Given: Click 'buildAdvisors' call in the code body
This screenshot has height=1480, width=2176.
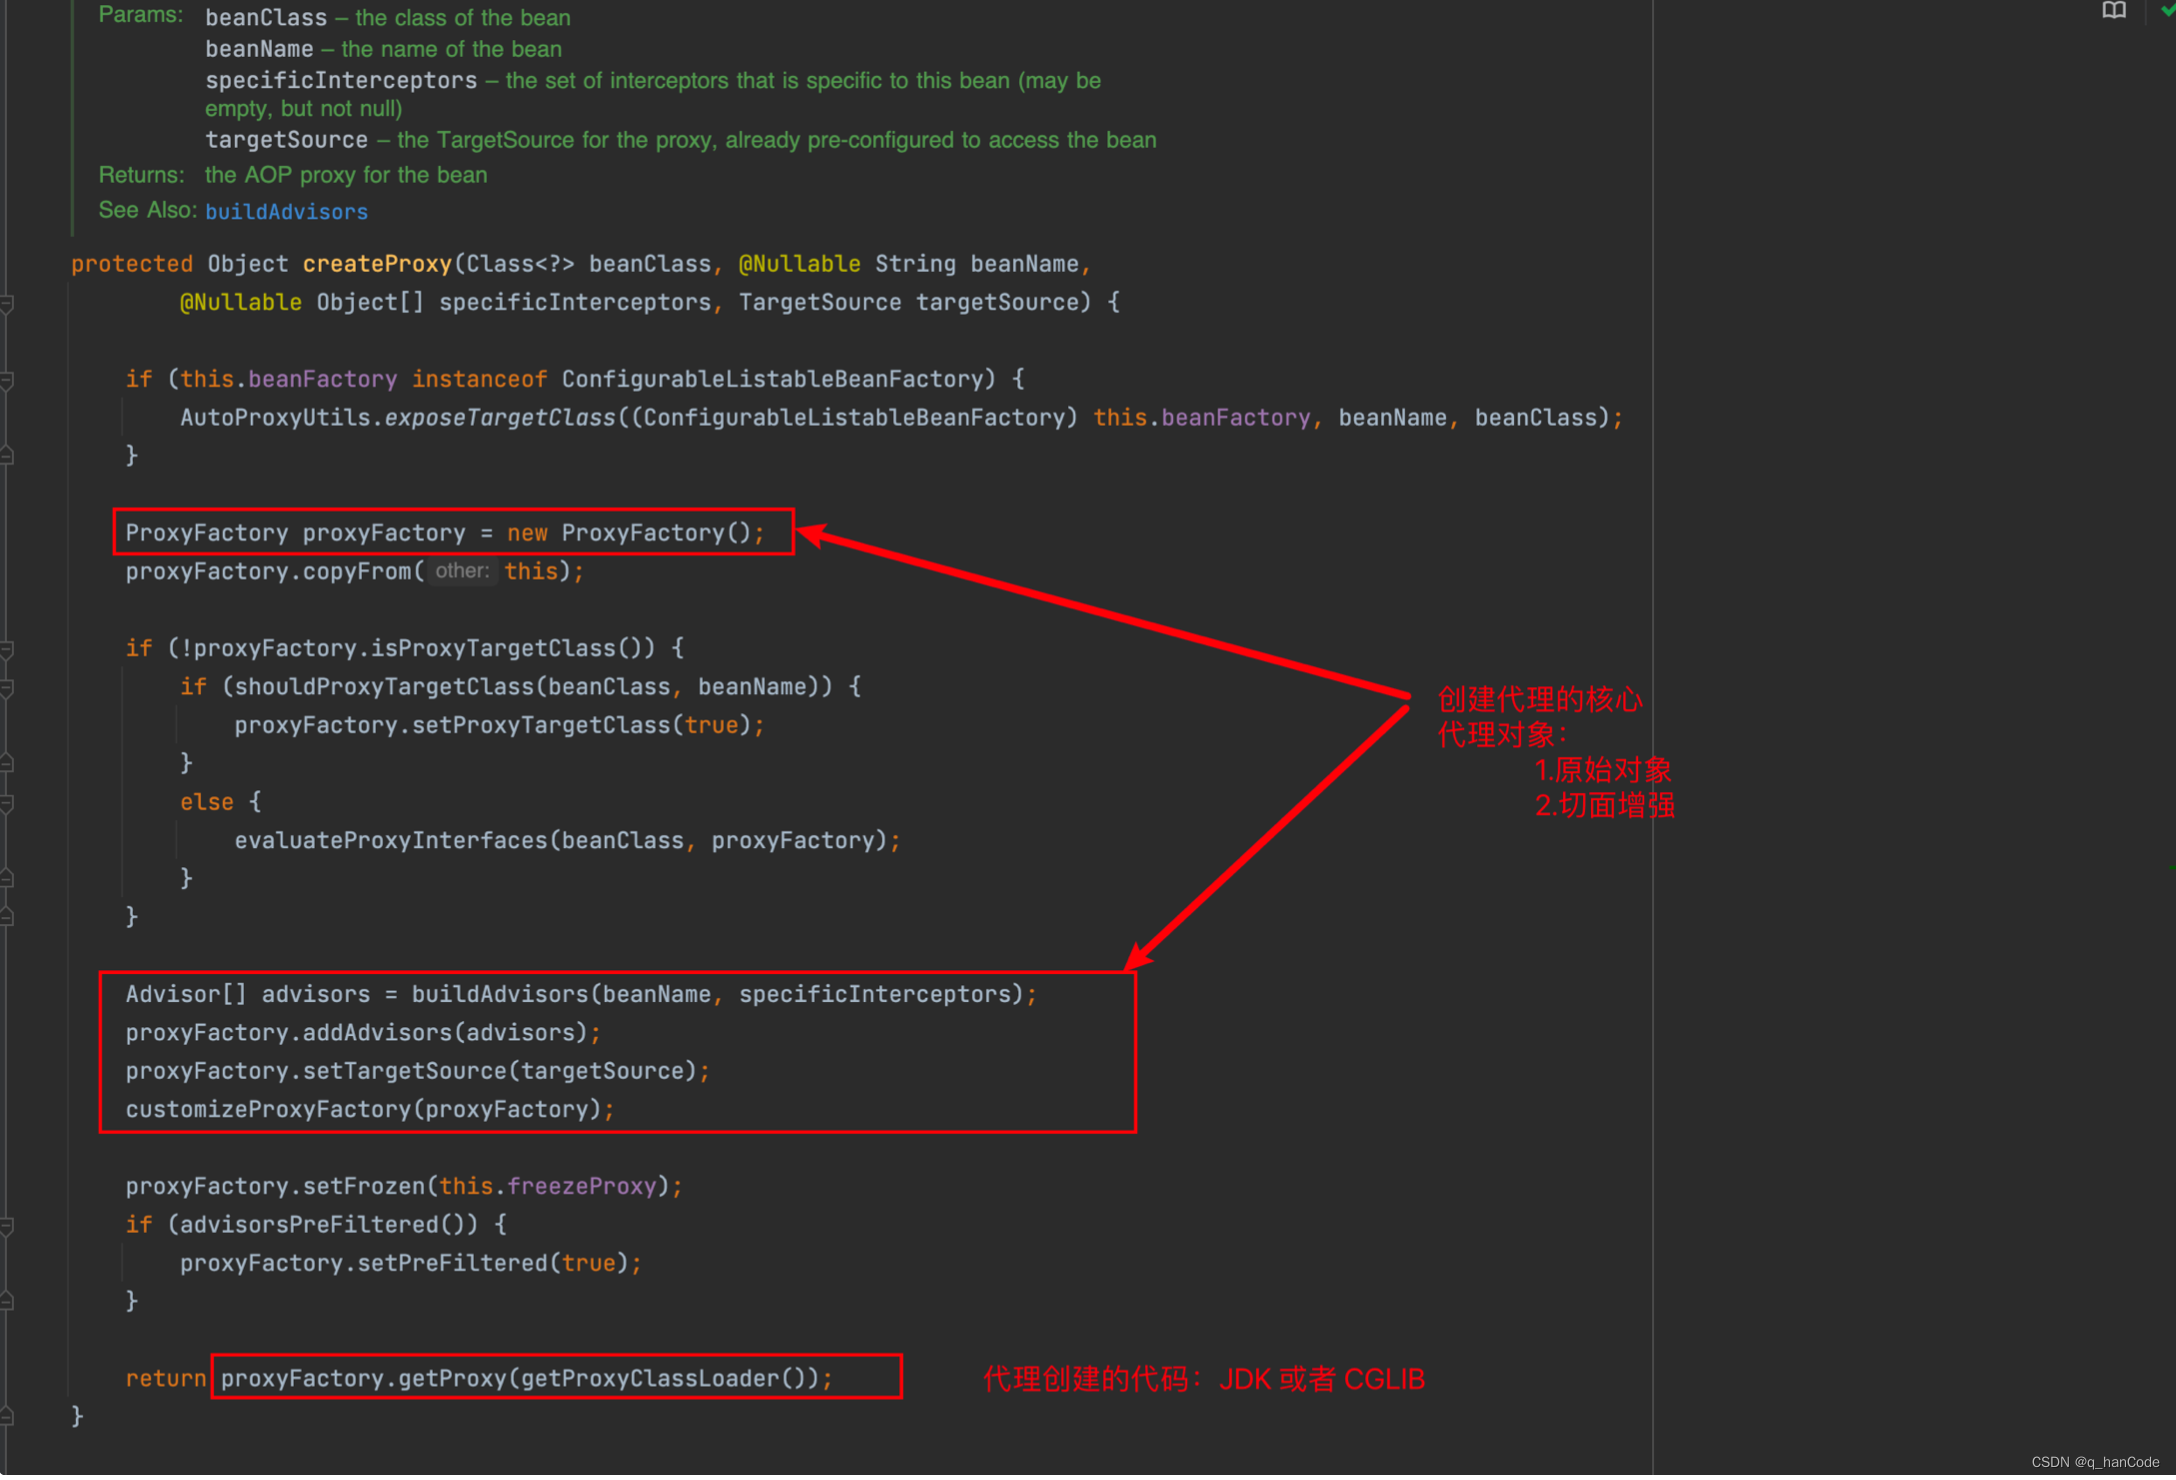Looking at the screenshot, I should tap(500, 994).
